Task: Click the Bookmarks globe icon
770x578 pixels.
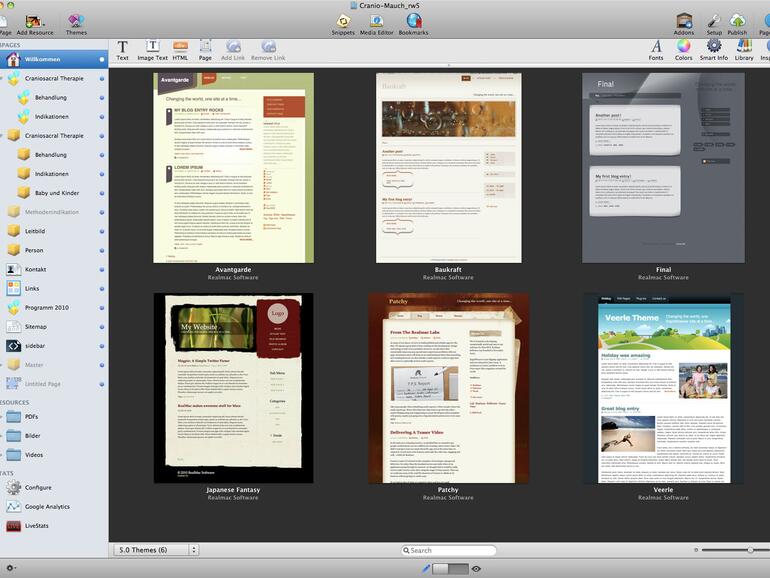Action: pos(413,22)
